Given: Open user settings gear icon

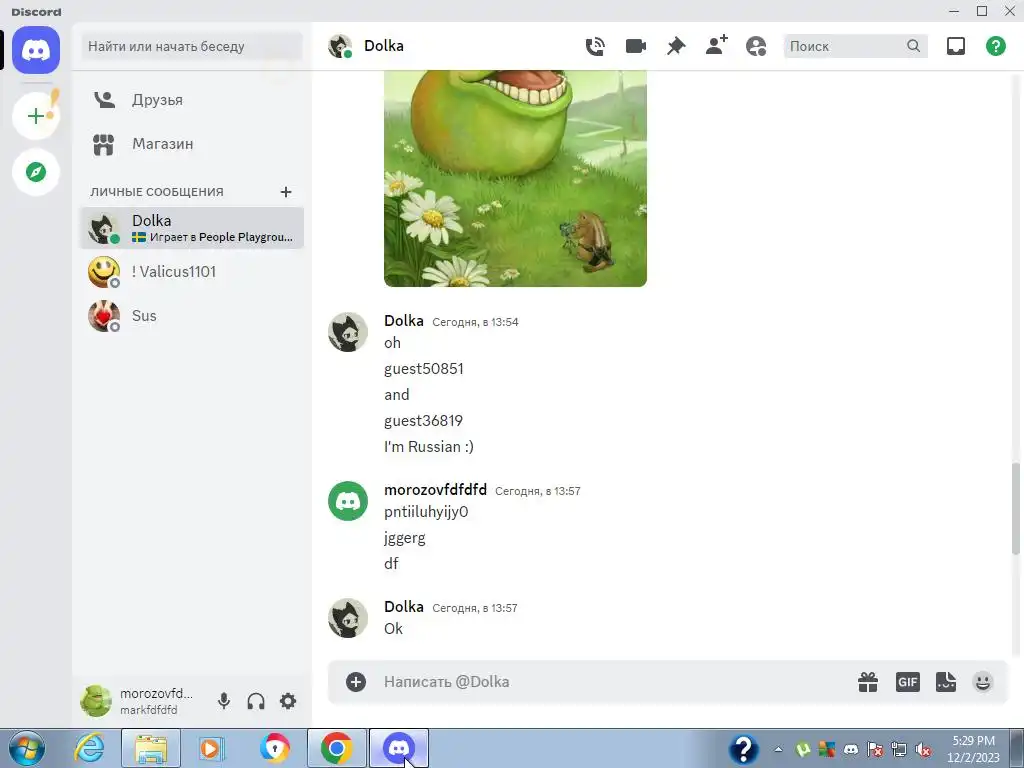Looking at the screenshot, I should 288,701.
